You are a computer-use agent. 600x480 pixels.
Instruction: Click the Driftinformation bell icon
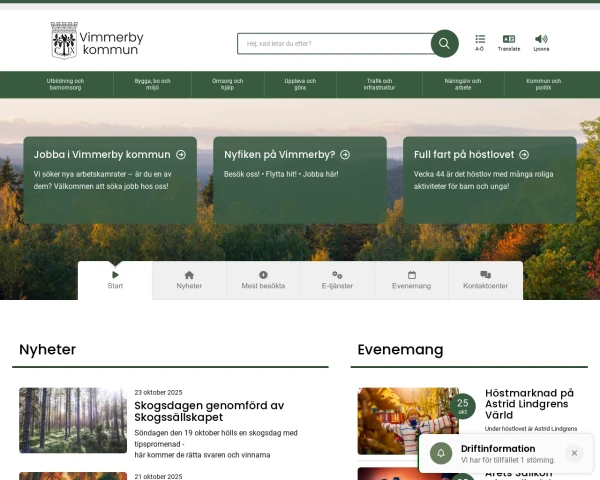pos(441,453)
